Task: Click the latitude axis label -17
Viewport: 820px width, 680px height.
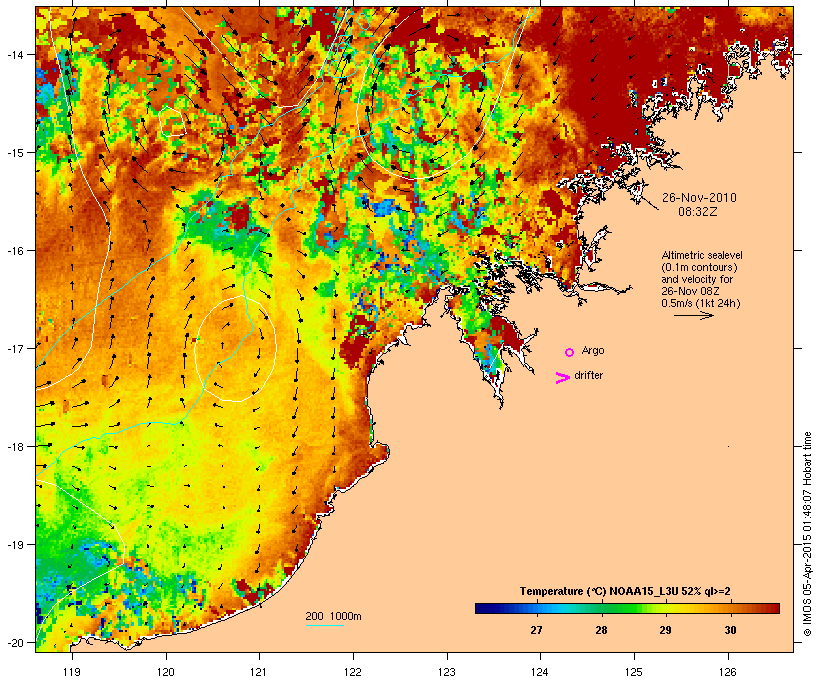Action: 14,348
